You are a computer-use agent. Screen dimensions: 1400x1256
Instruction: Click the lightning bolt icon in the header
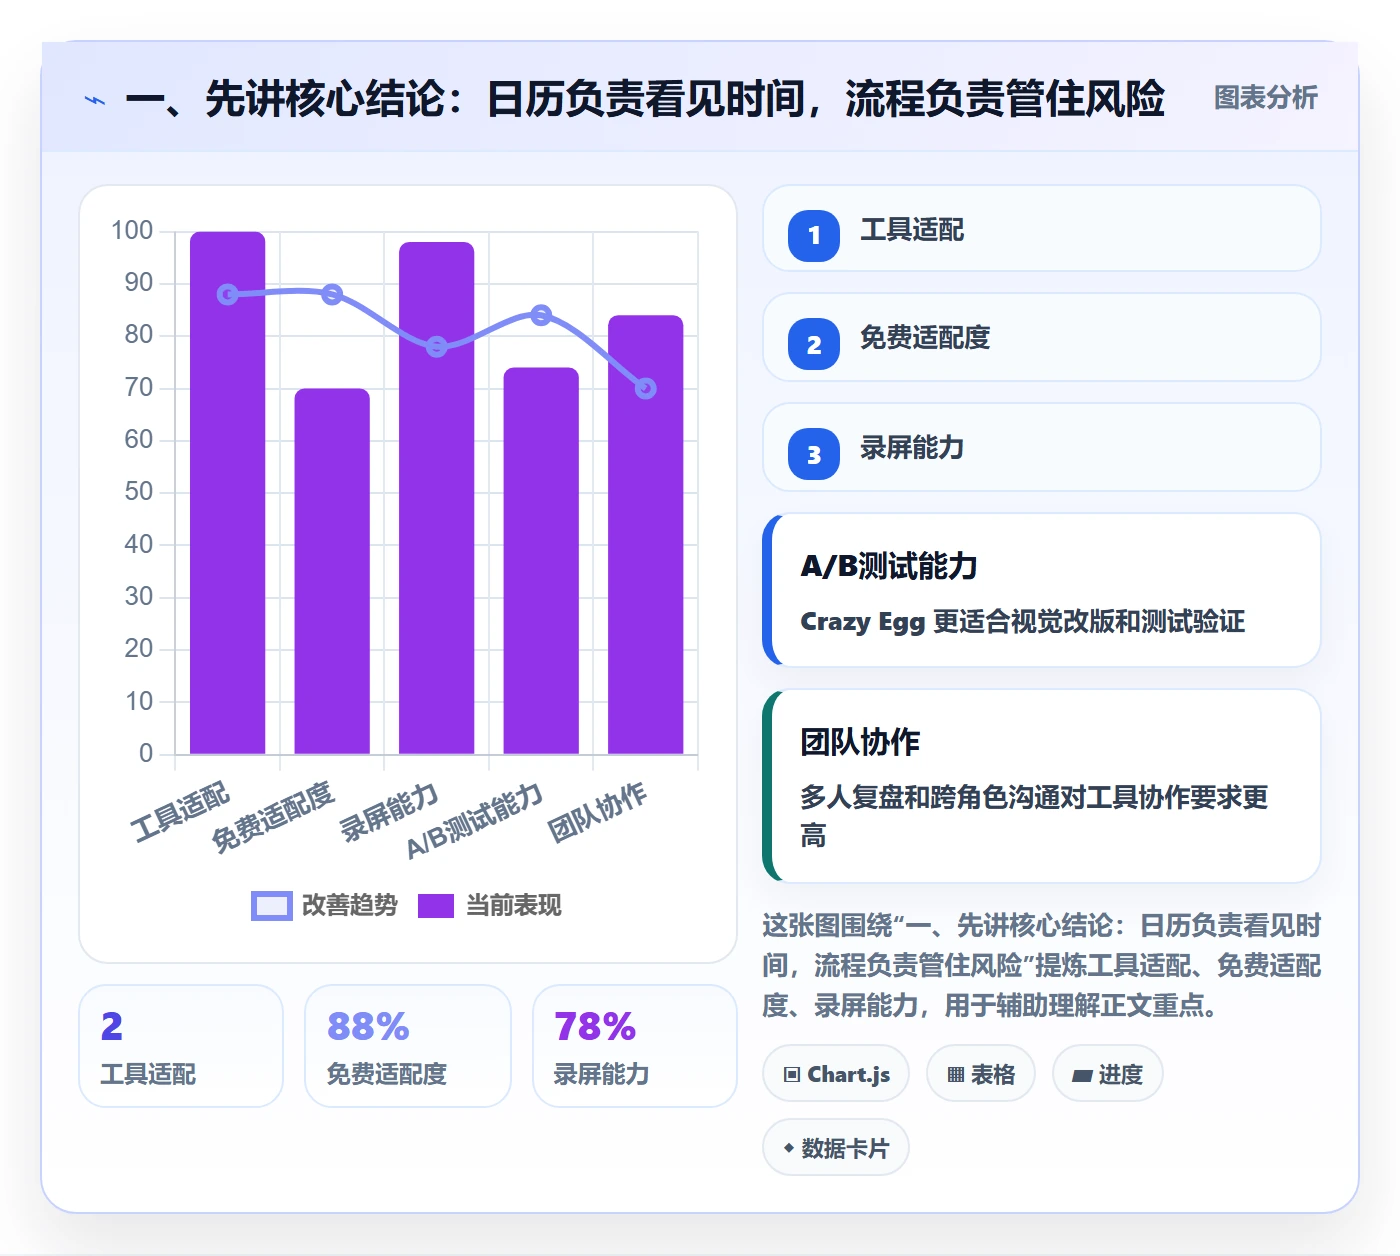click(x=95, y=100)
